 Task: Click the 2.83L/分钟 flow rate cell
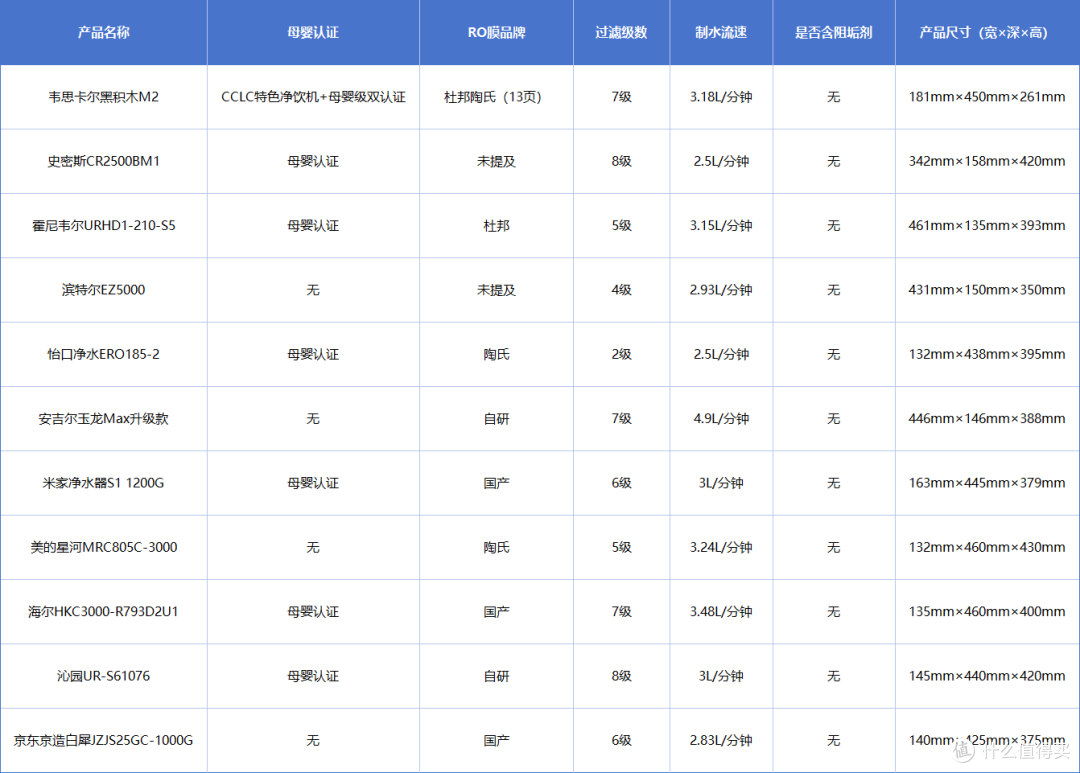coord(721,740)
